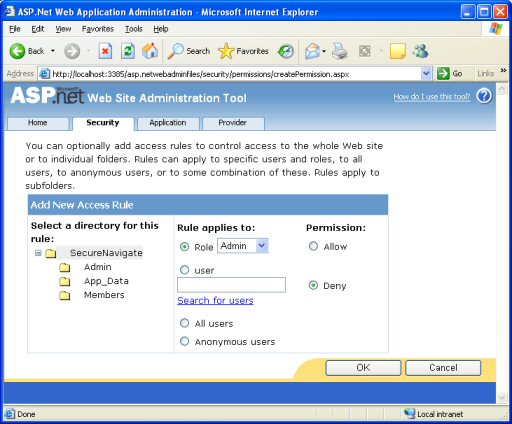Open the Favorites menu

click(98, 29)
